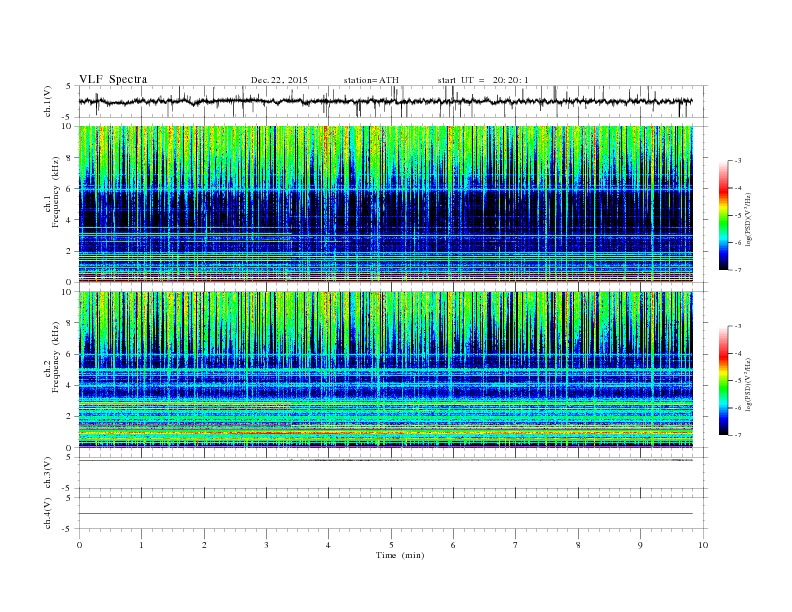Click the time axis tick label '8'
Viewport: 792px width, 612px height.
[578, 545]
